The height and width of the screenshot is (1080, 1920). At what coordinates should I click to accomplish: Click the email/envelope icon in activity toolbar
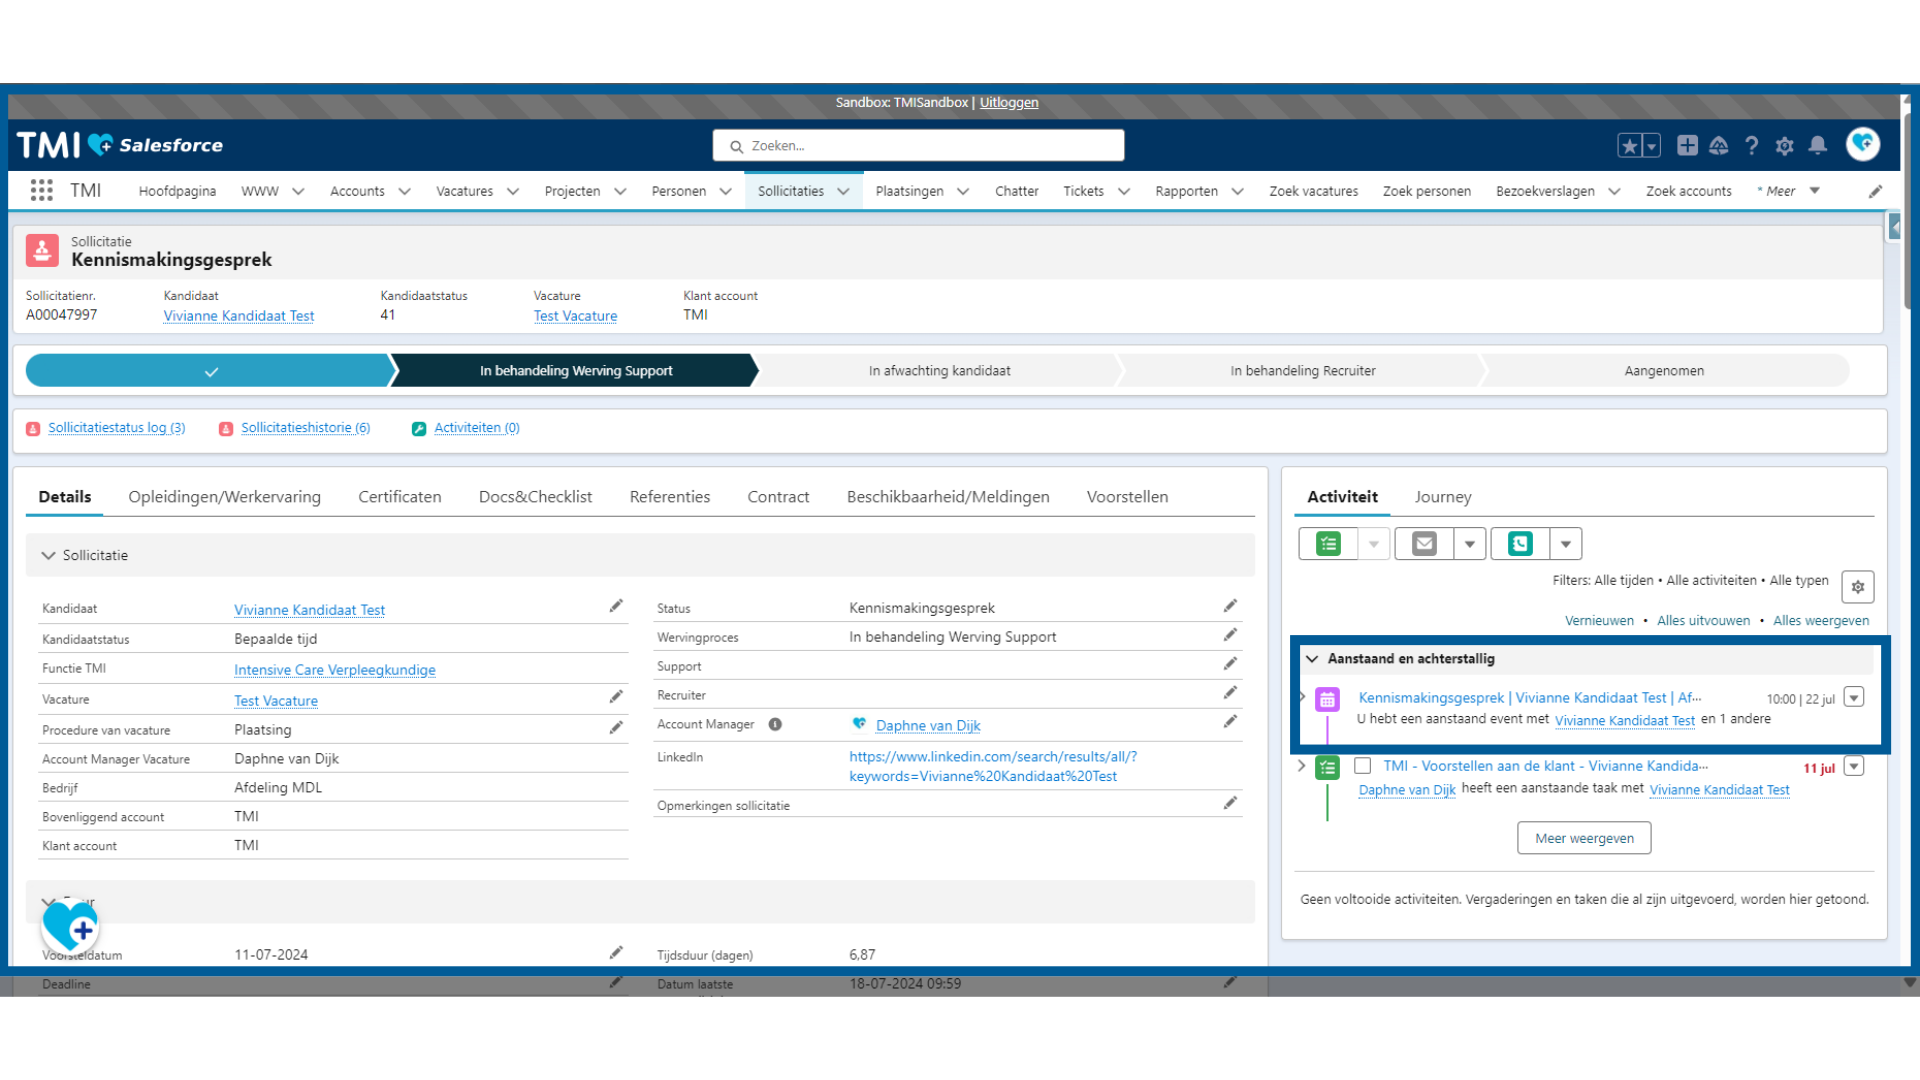point(1423,543)
